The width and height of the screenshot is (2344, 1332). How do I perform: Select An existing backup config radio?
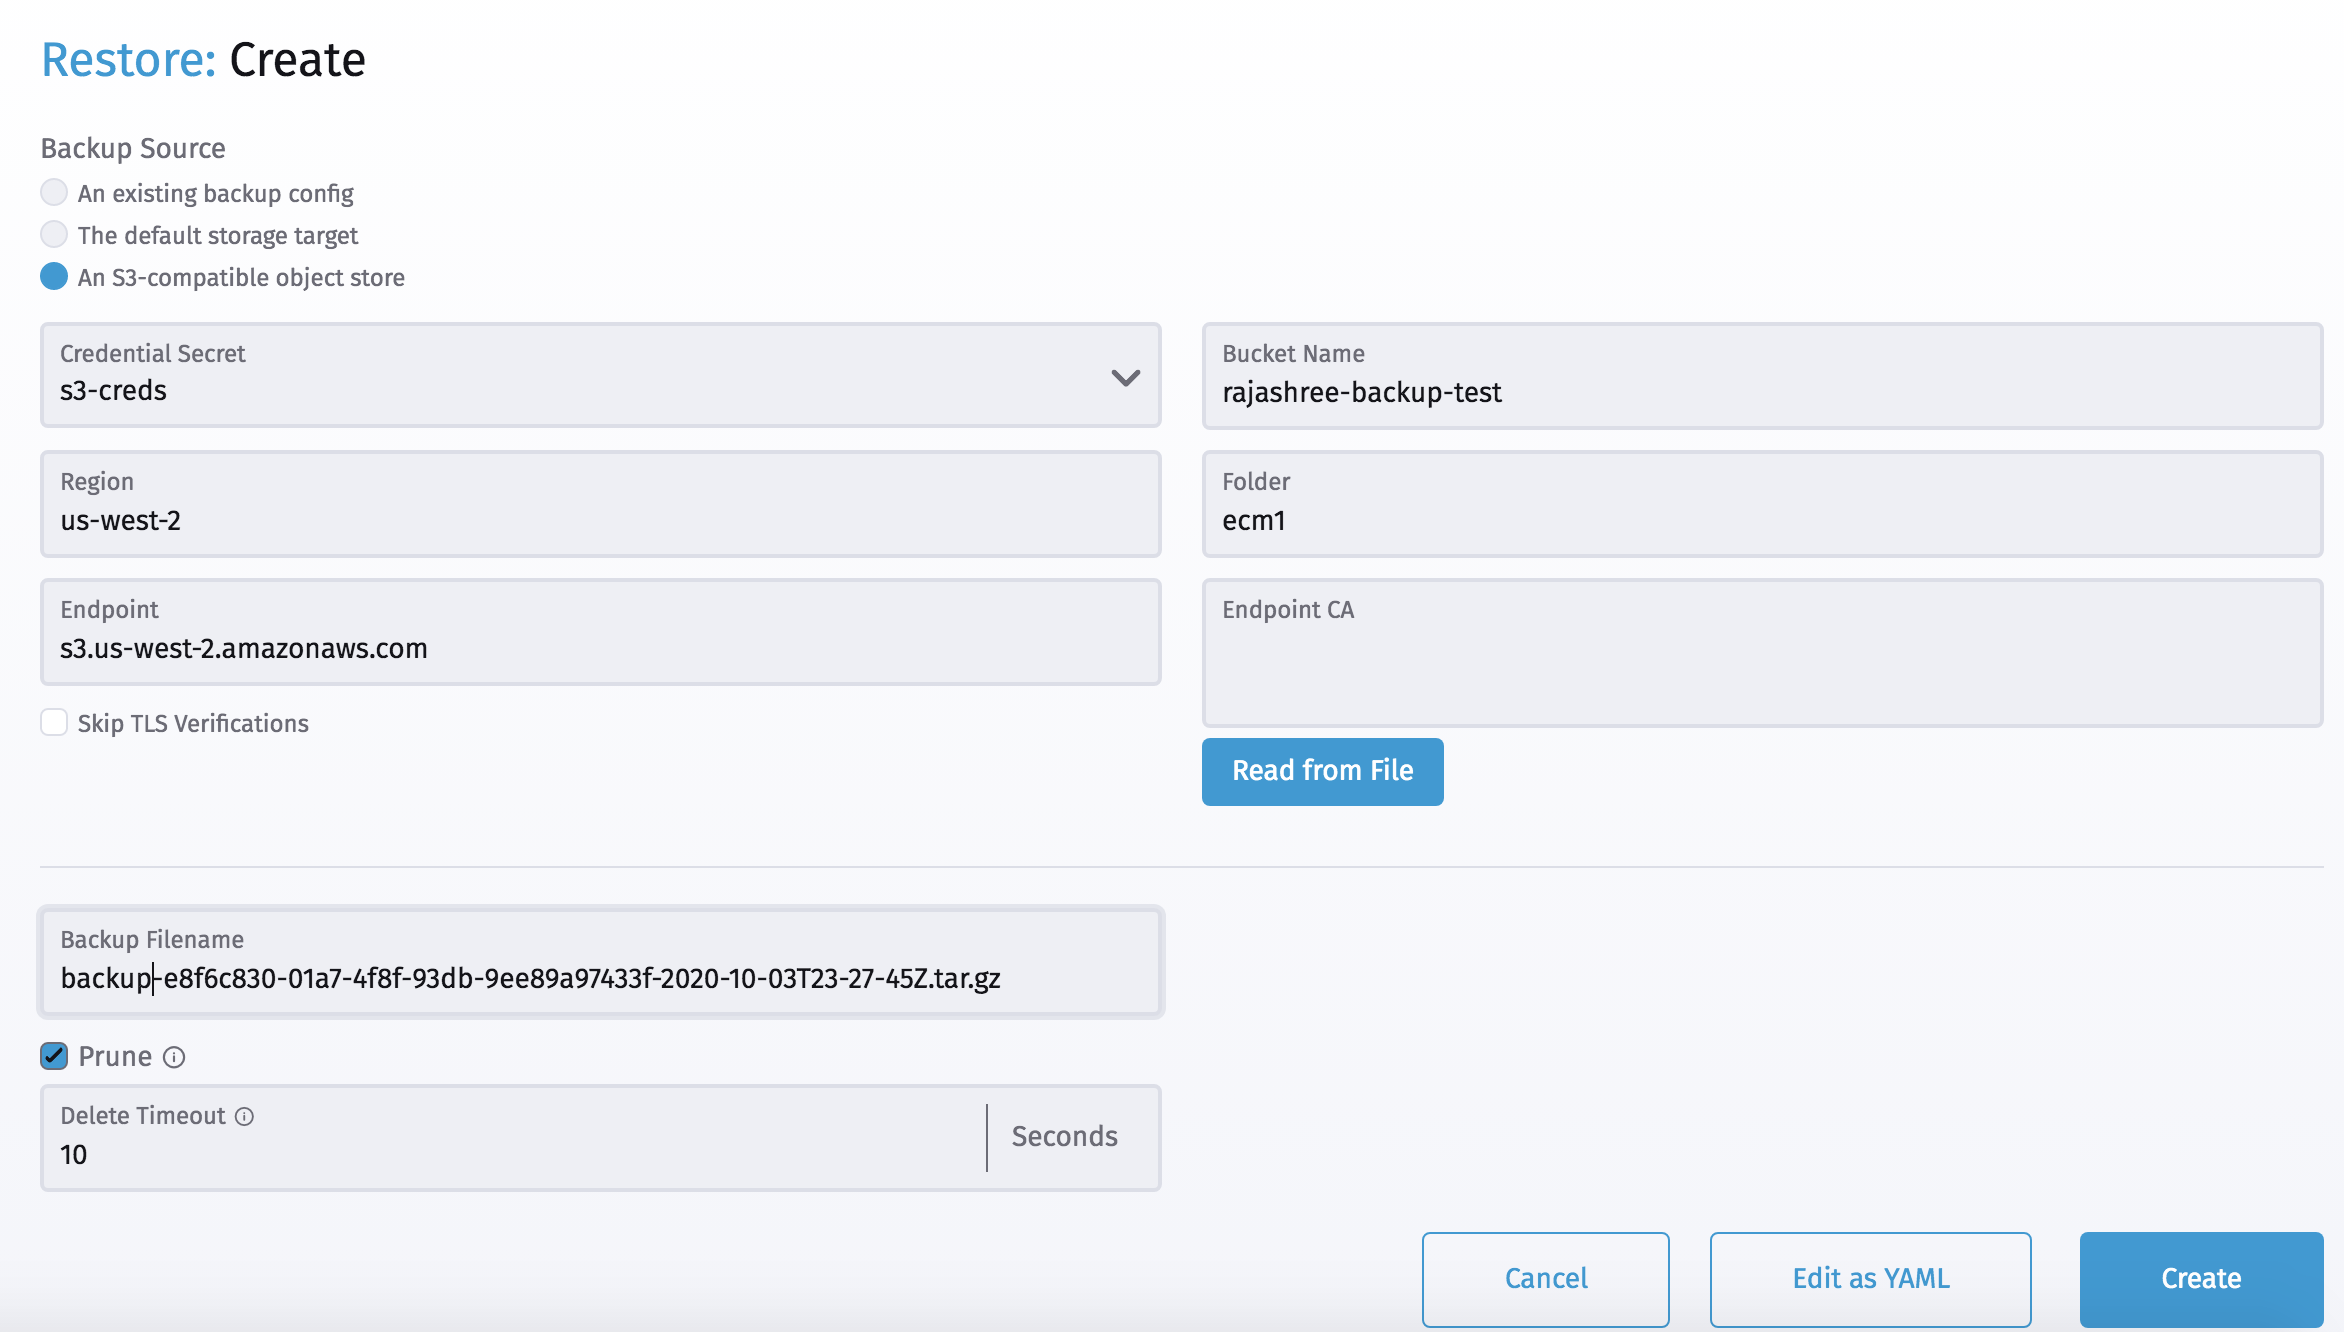click(x=54, y=192)
